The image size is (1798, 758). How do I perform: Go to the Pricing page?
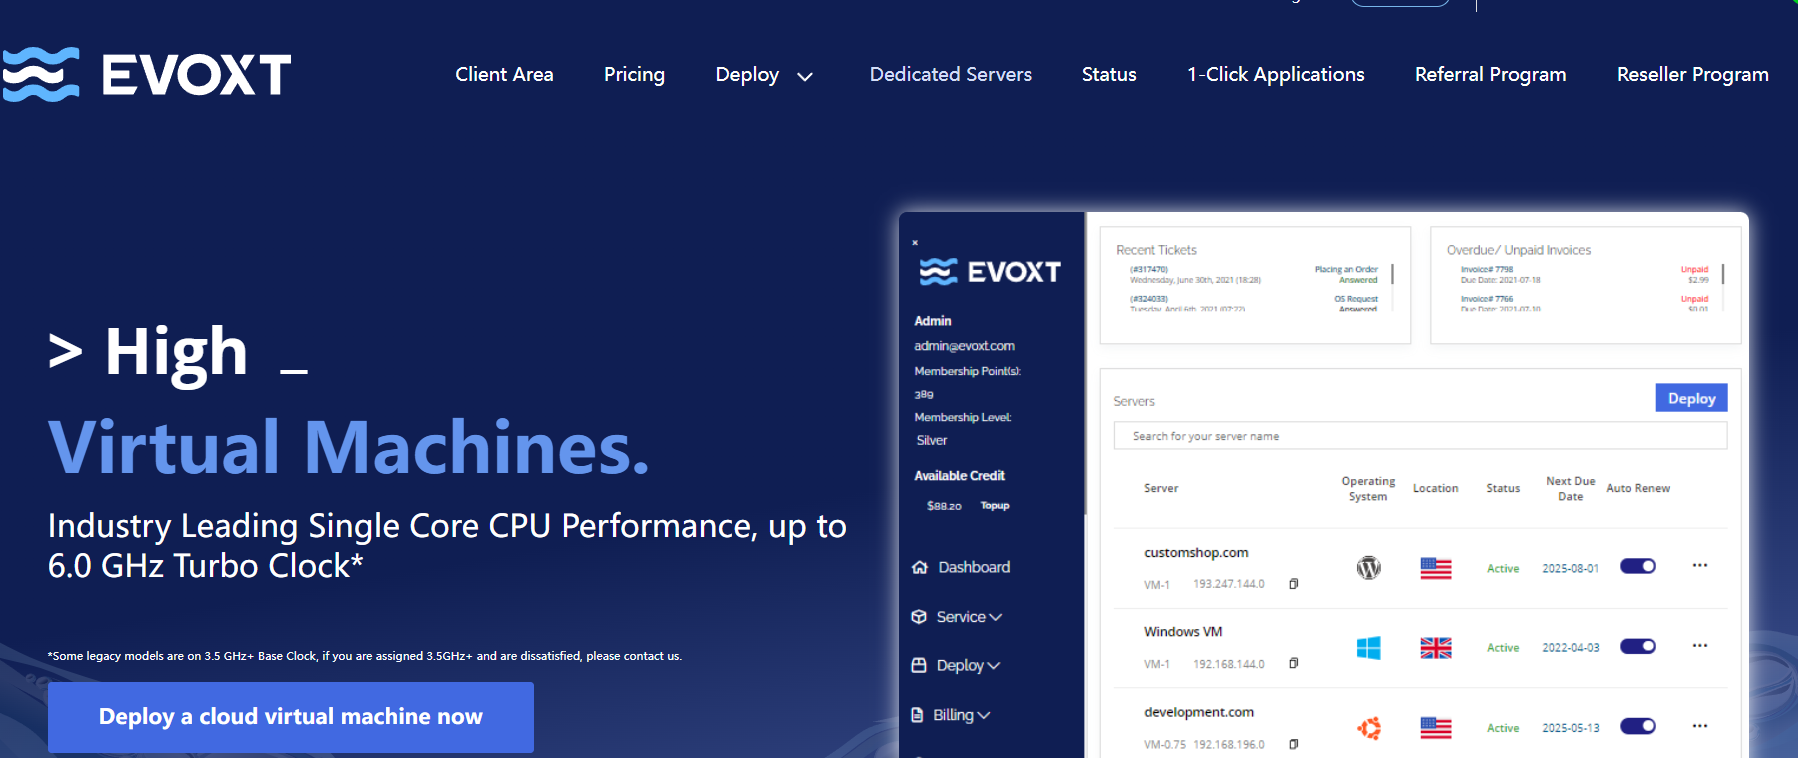click(634, 75)
